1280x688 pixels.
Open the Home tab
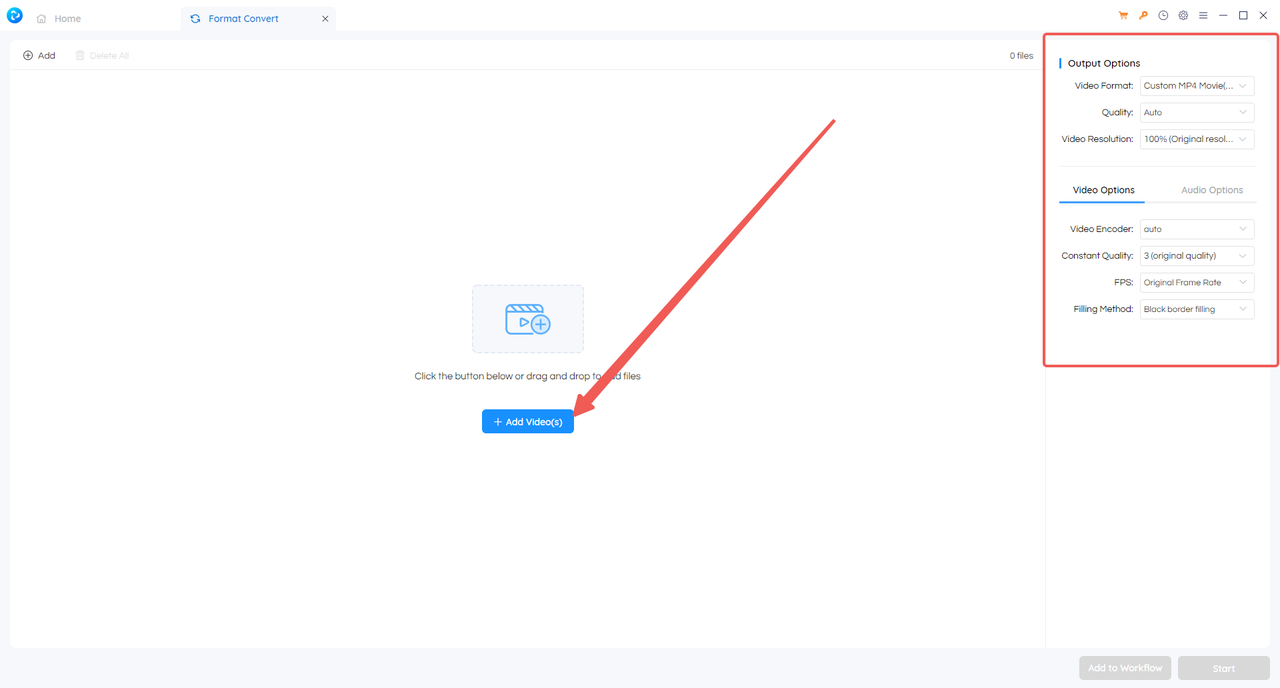[x=59, y=18]
